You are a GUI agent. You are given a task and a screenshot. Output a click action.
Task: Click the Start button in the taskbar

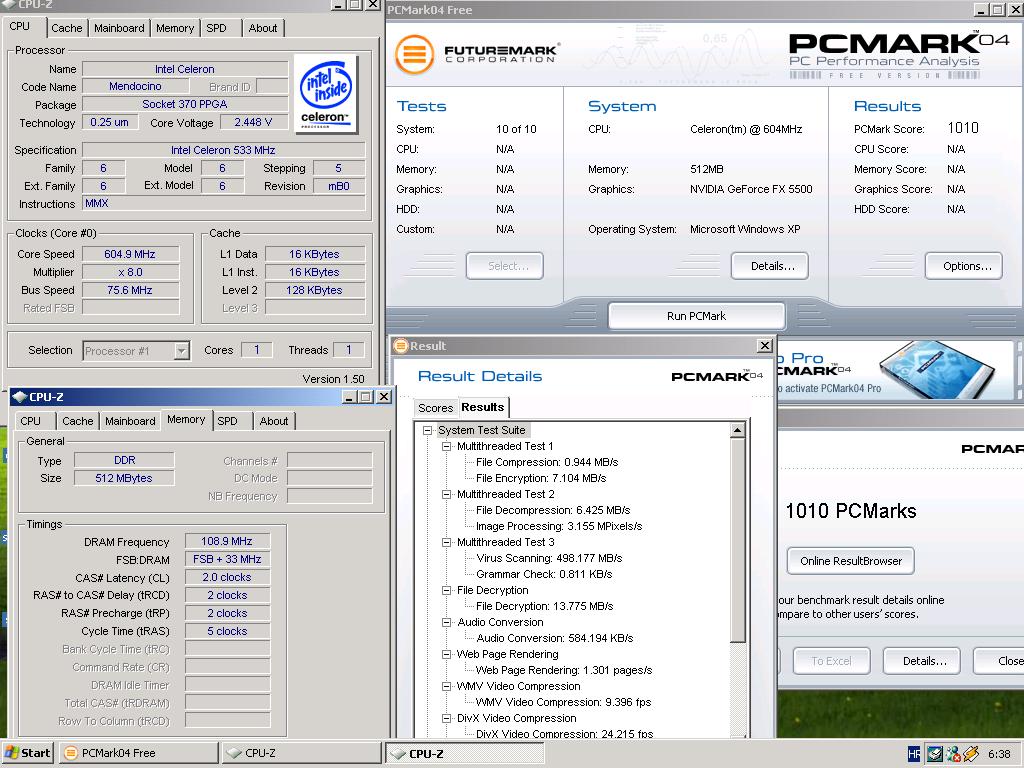[27, 753]
